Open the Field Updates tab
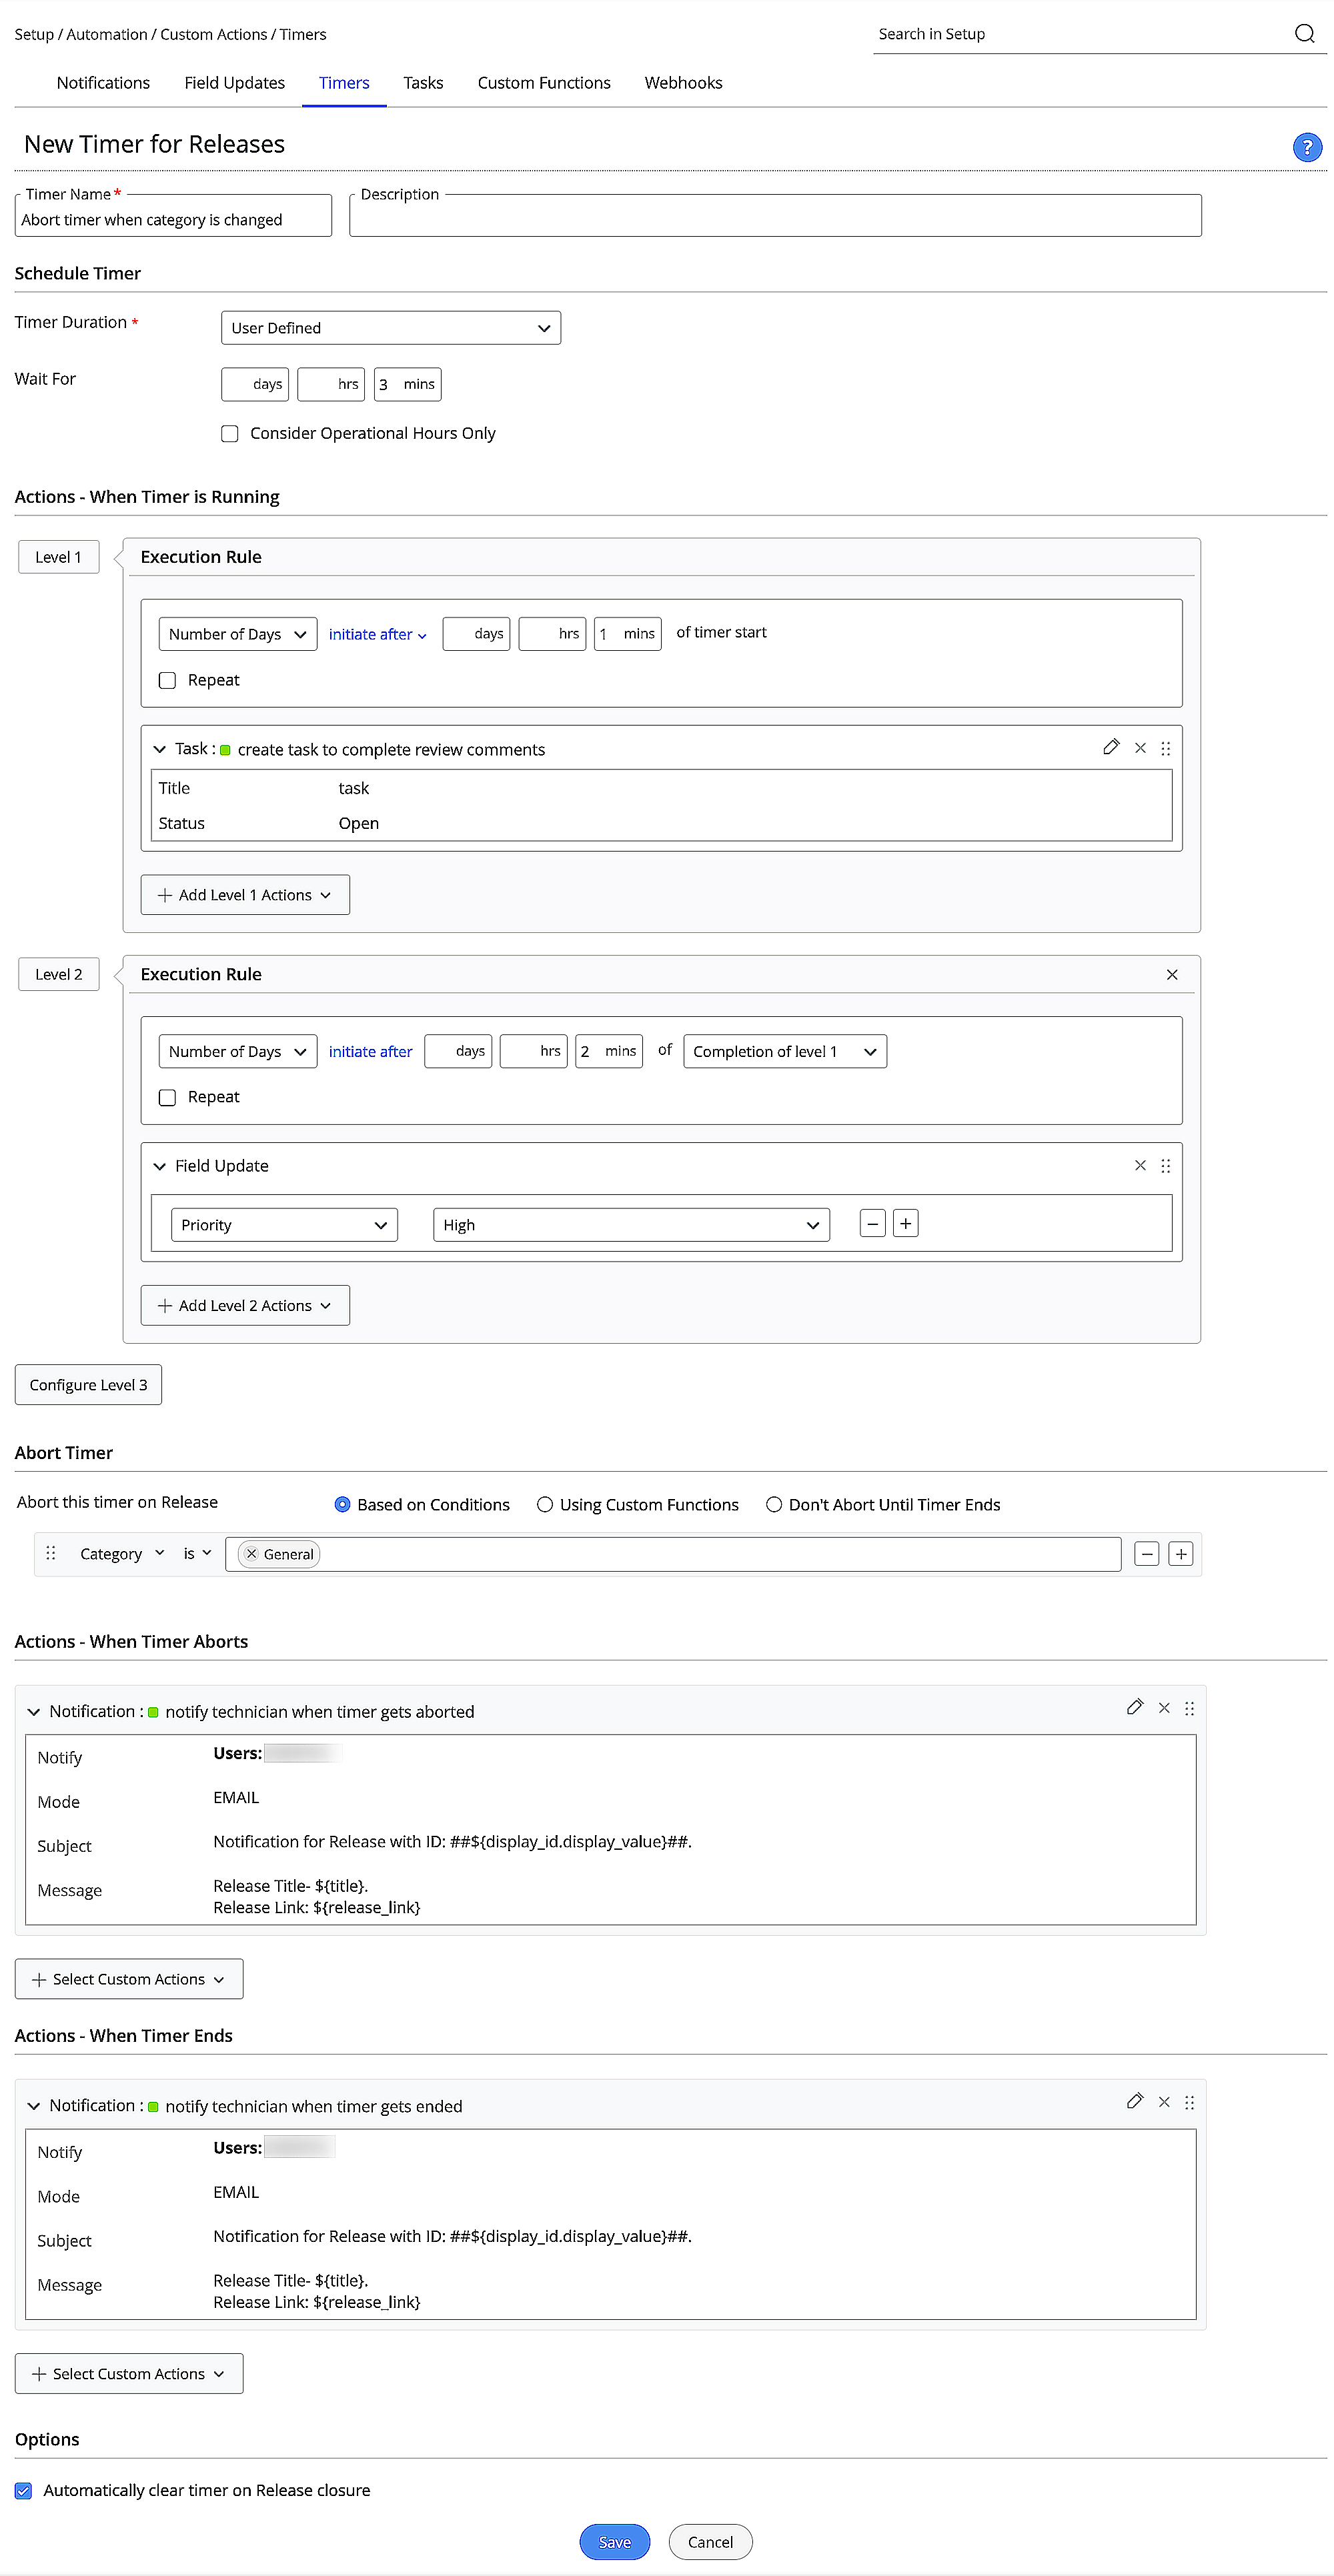The height and width of the screenshot is (2576, 1334). (x=234, y=83)
